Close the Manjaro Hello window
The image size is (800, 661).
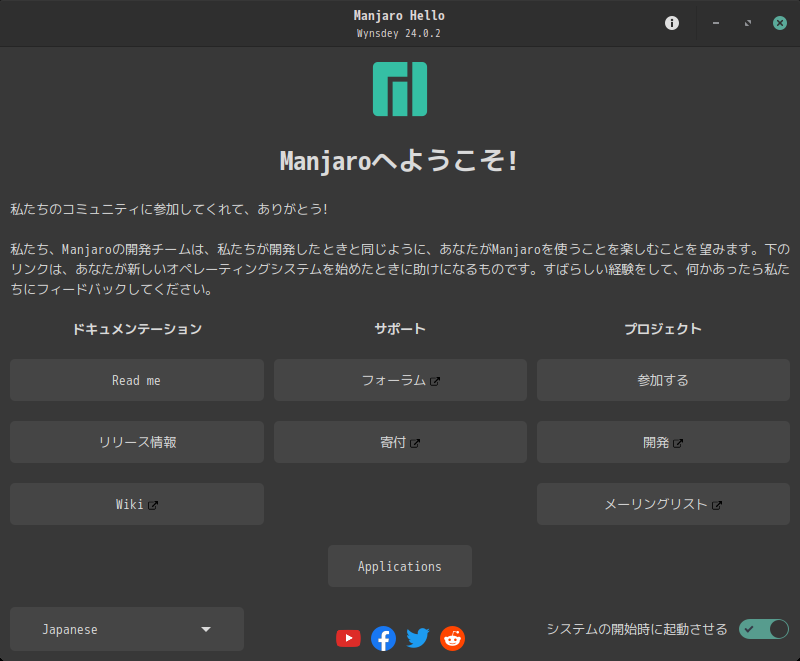780,23
